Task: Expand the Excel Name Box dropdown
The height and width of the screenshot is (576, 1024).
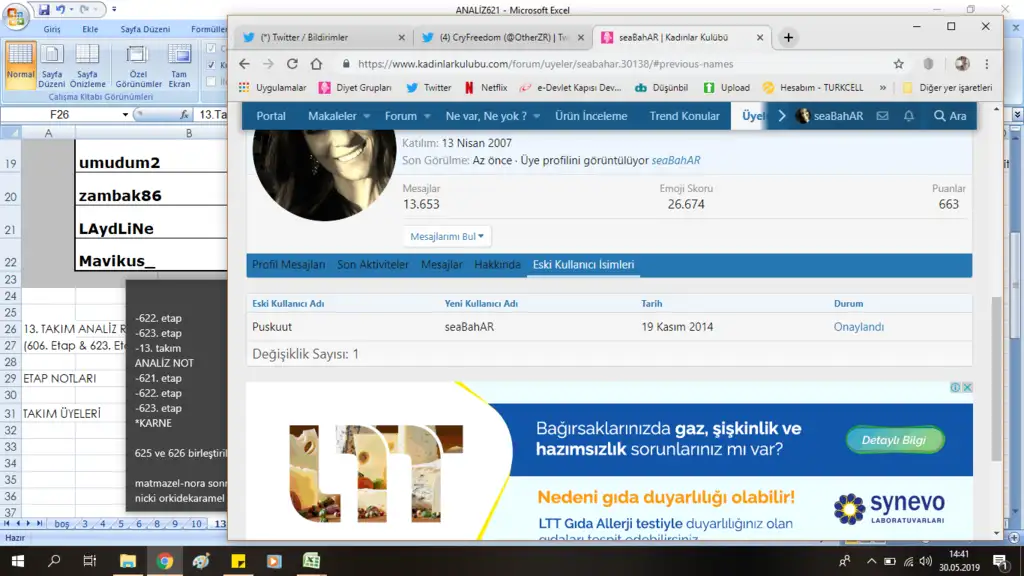Action: [x=125, y=114]
